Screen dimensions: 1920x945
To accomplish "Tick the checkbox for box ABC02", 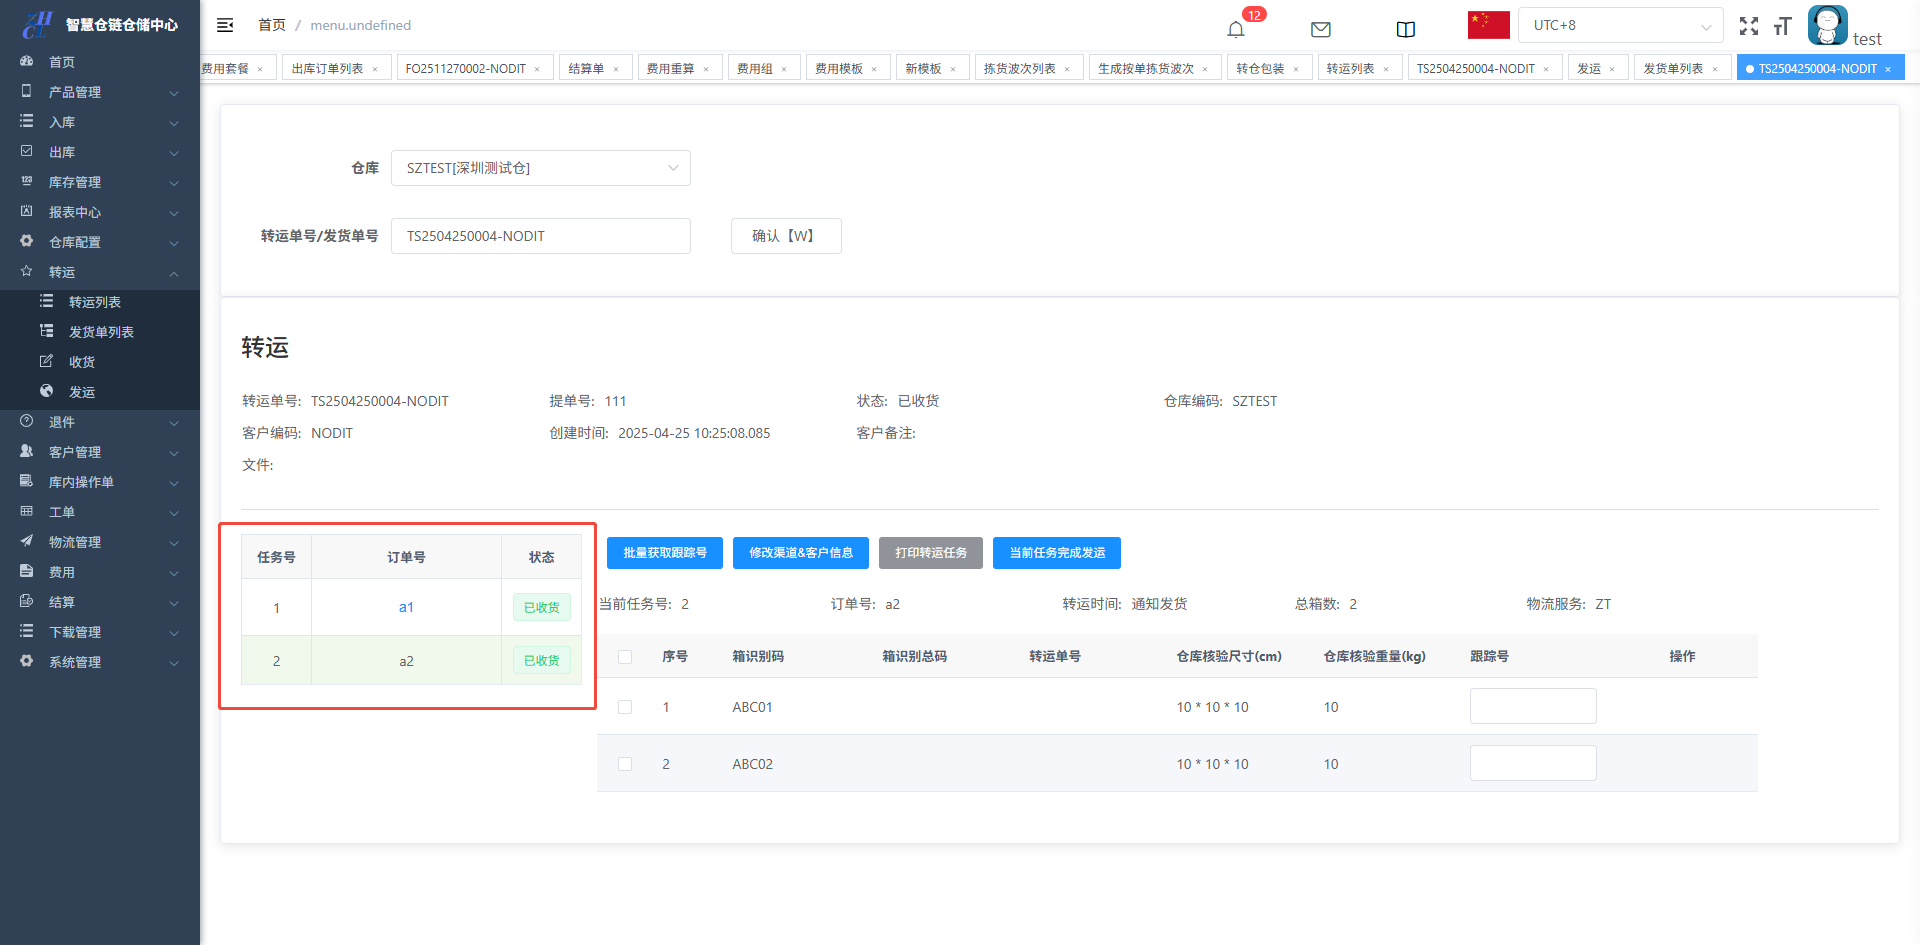I will pyautogui.click(x=625, y=764).
